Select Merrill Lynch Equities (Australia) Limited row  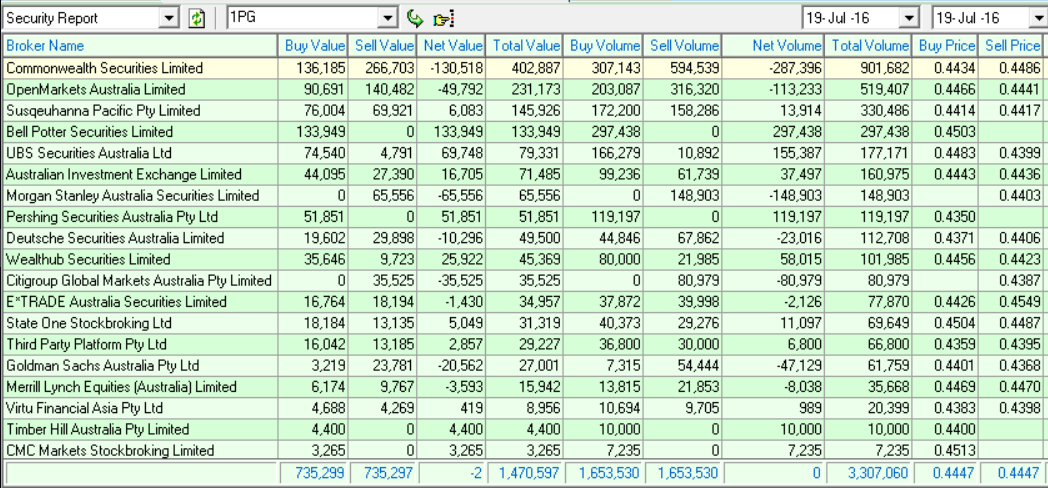pyautogui.click(x=524, y=387)
